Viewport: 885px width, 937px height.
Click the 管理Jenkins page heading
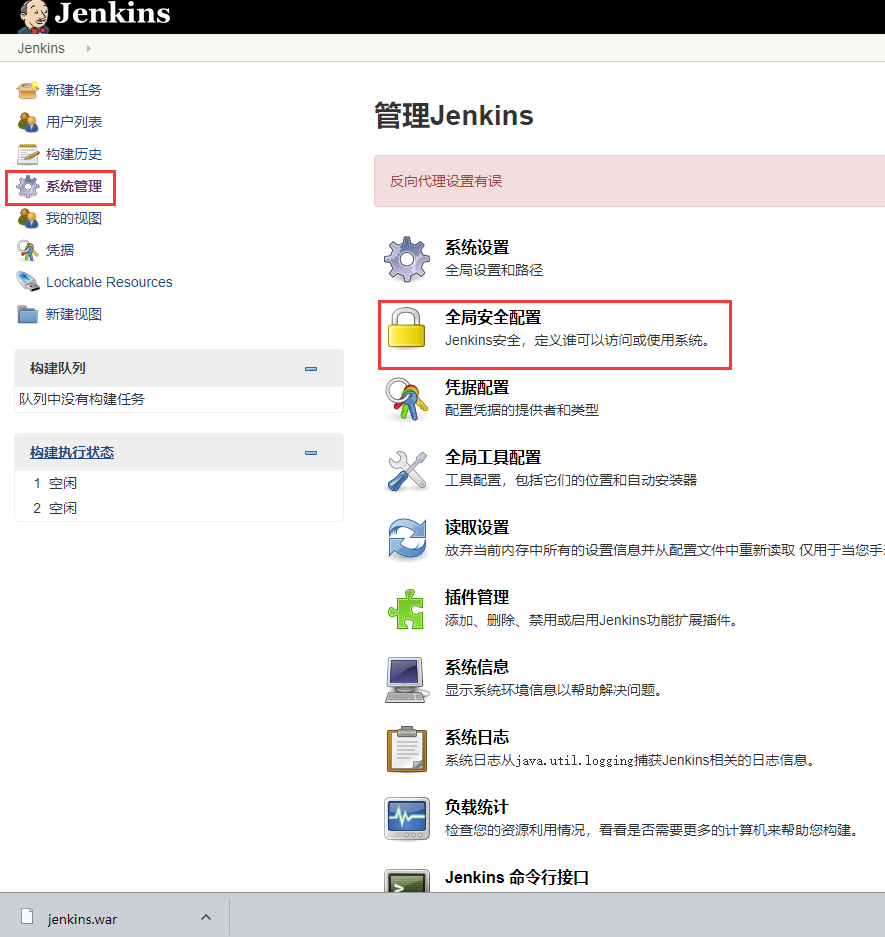pyautogui.click(x=454, y=115)
